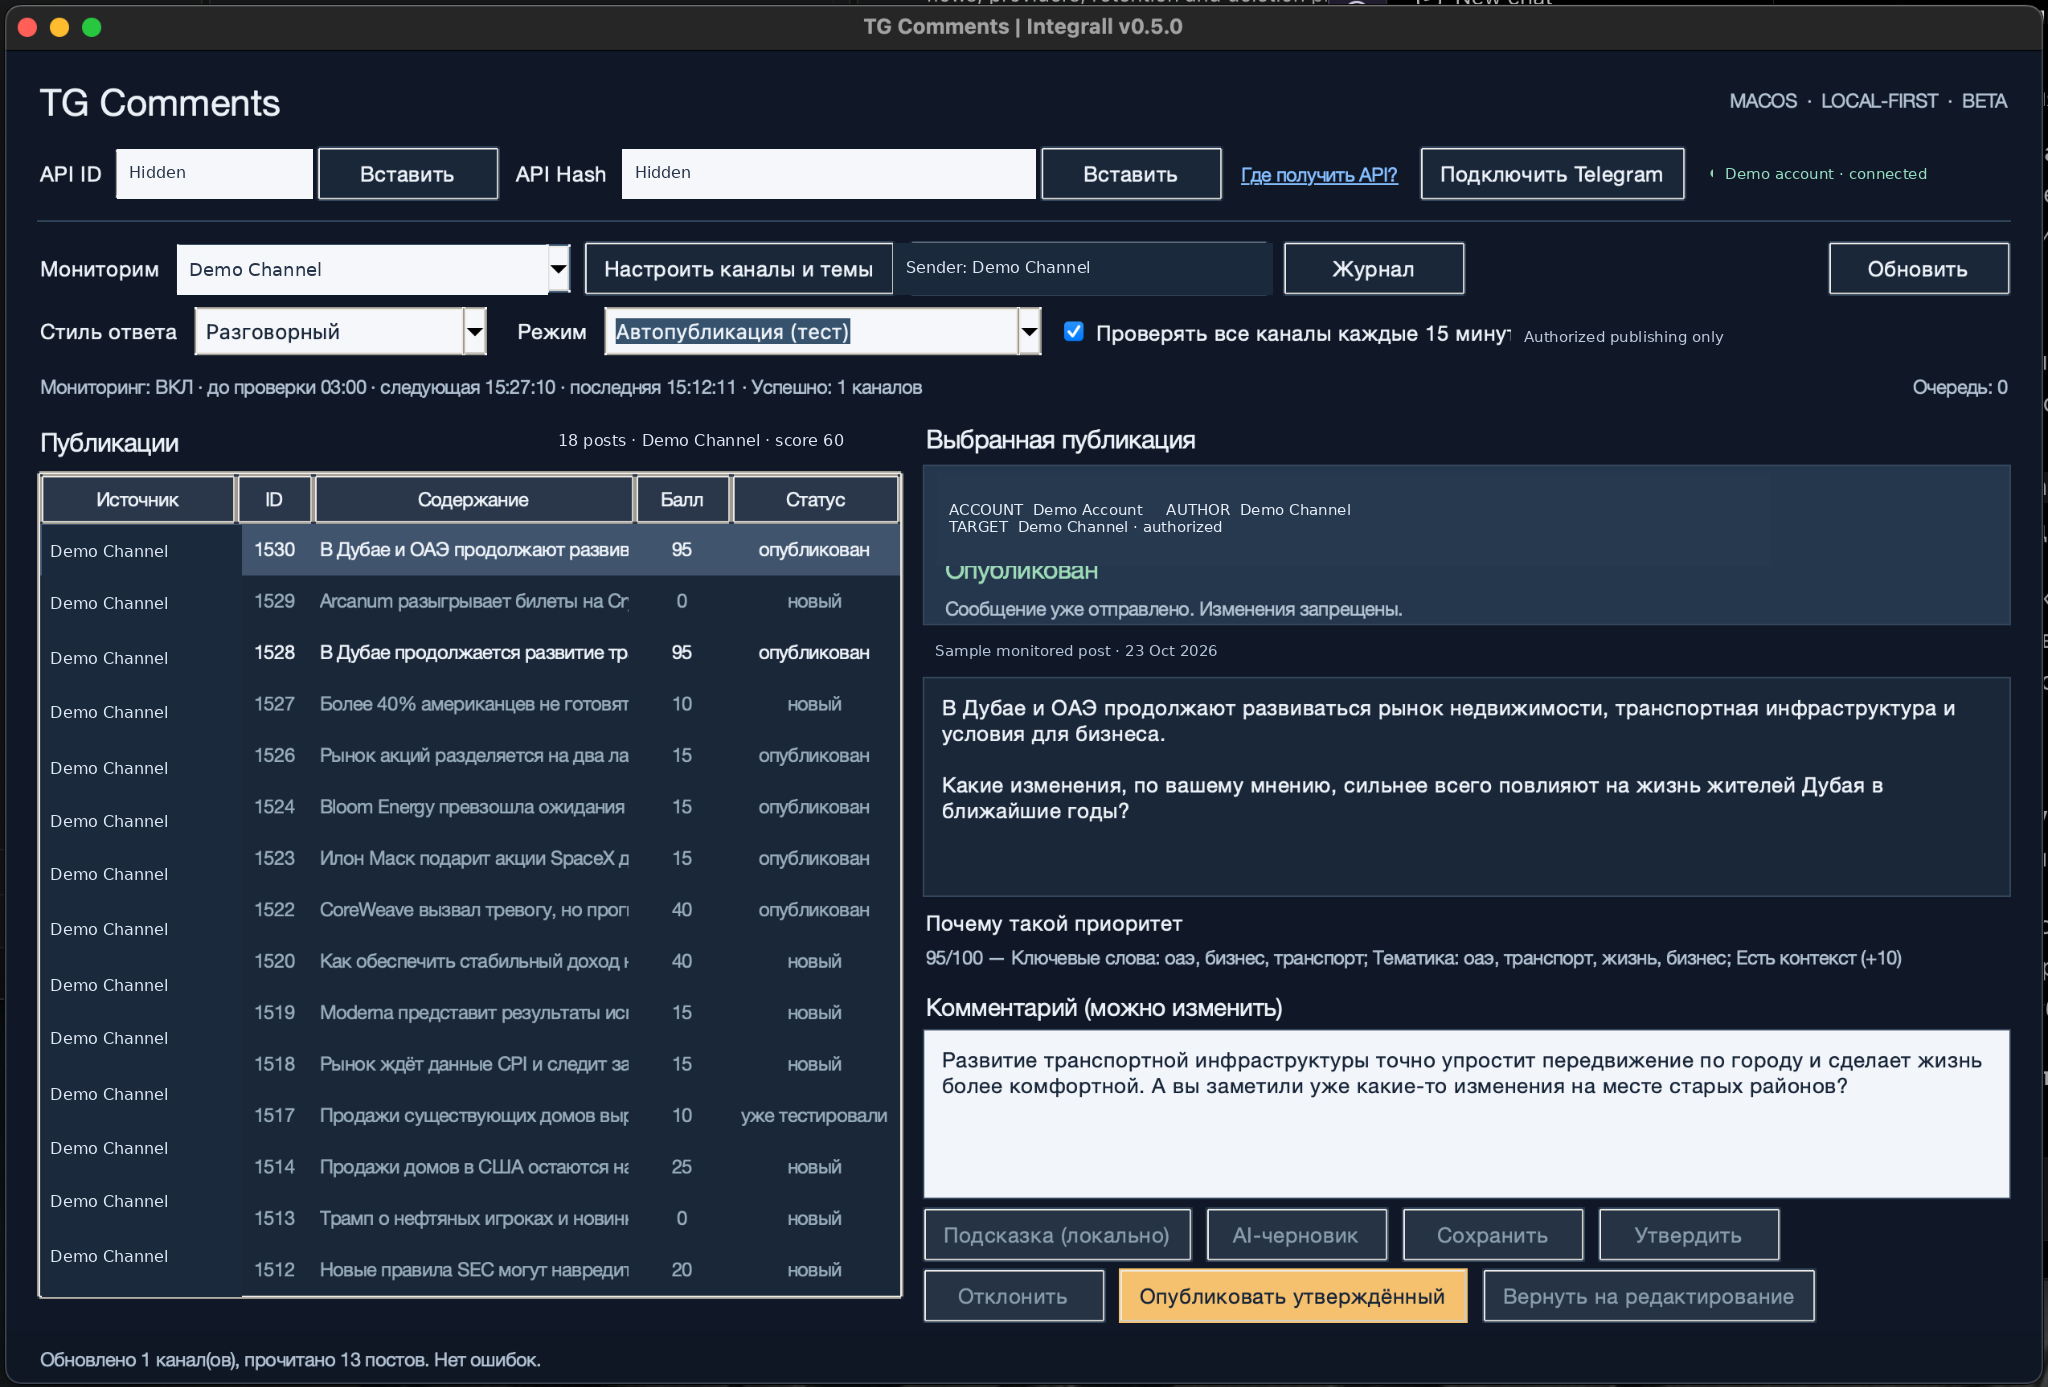
Task: Click the yellow window minimize button
Action: 60,27
